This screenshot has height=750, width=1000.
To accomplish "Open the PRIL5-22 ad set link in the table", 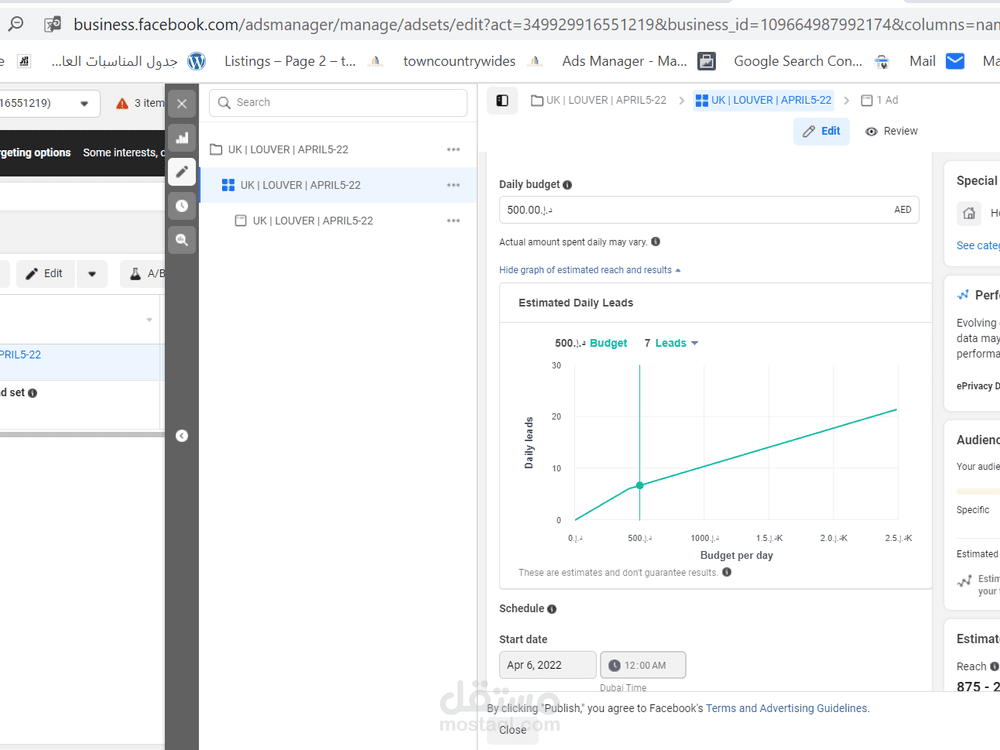I will pyautogui.click(x=20, y=355).
